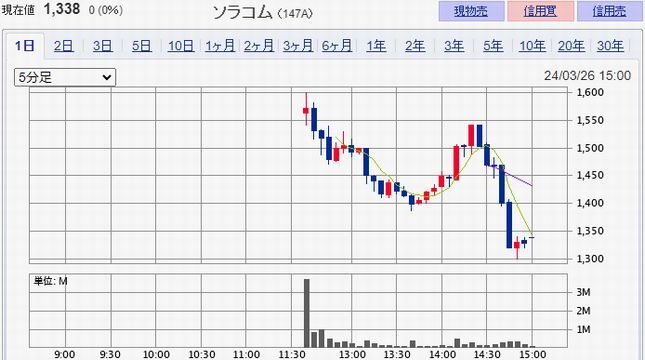The height and width of the screenshot is (360, 645).
Task: Show the 1ヶ月 chart
Action: coord(220,46)
